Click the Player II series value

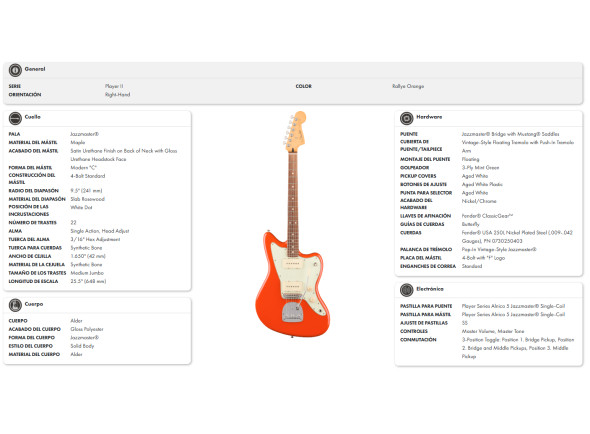(114, 86)
